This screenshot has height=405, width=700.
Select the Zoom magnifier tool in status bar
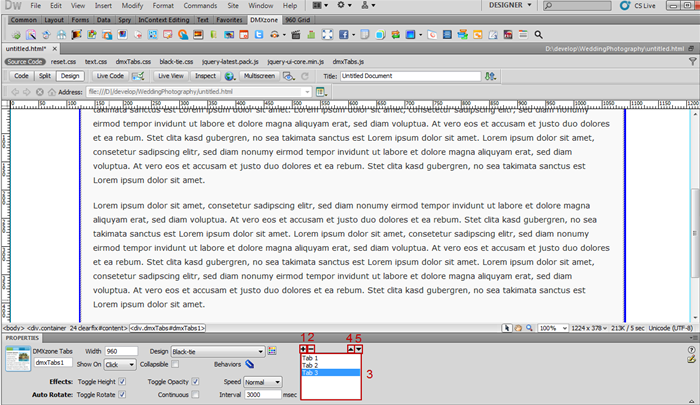click(531, 328)
